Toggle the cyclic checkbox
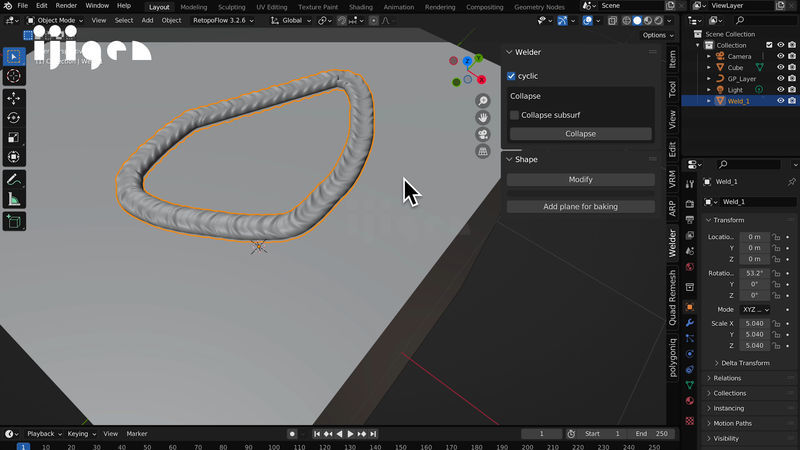Viewport: 800px width, 450px height. (x=511, y=76)
